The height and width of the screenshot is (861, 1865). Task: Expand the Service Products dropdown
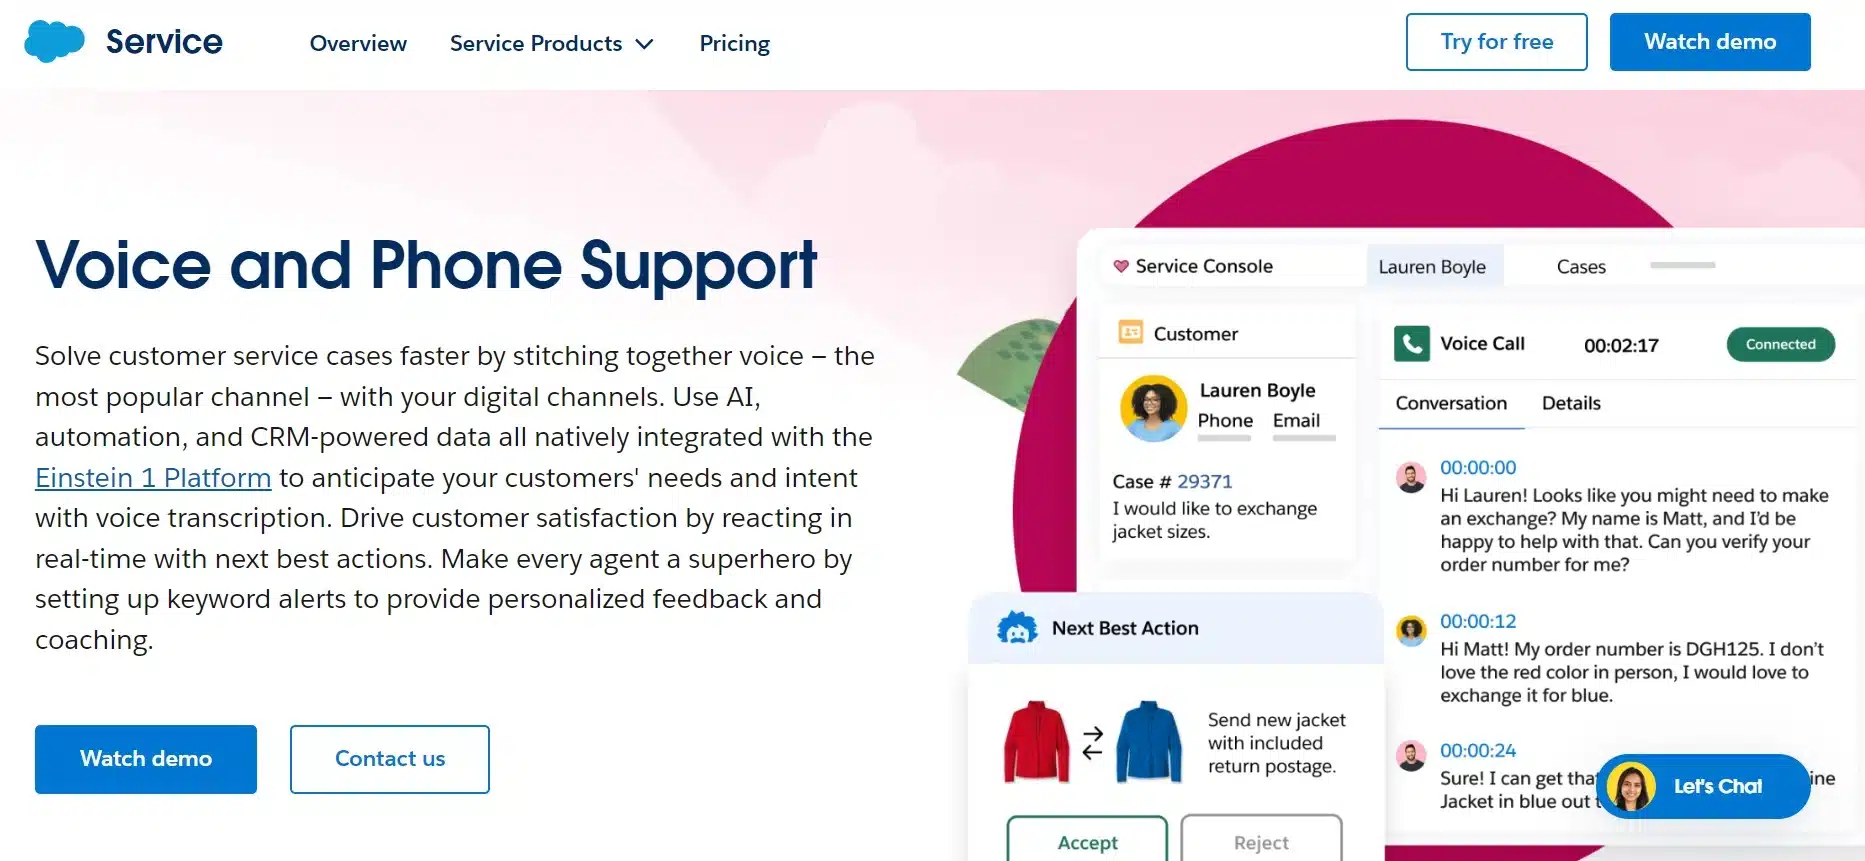coord(552,43)
